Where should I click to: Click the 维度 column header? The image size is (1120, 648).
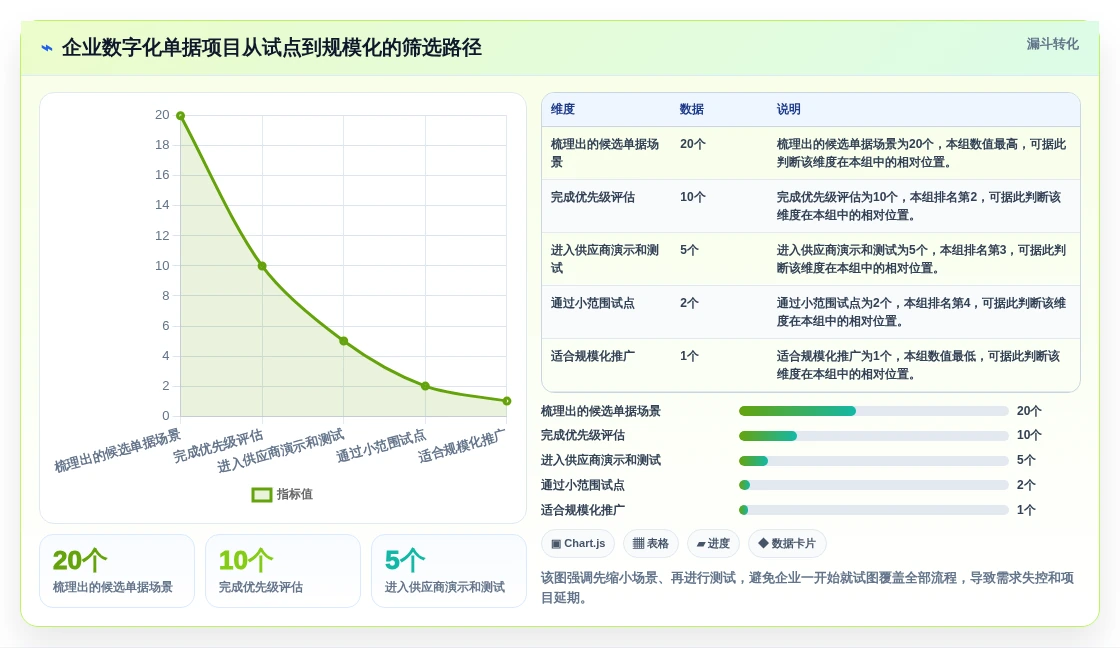click(563, 109)
